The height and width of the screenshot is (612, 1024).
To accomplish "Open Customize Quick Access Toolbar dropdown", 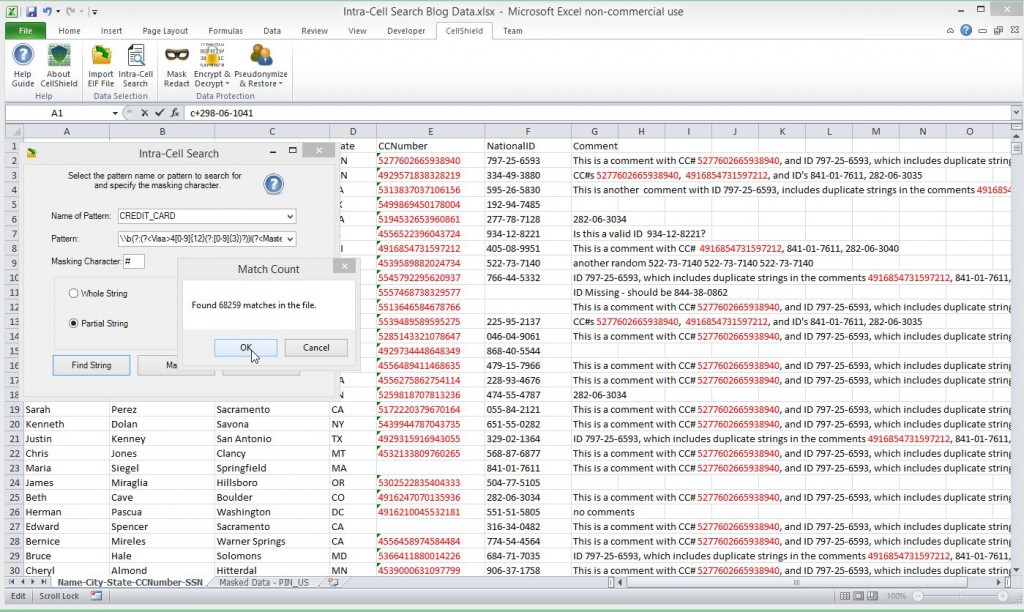I will click(94, 12).
